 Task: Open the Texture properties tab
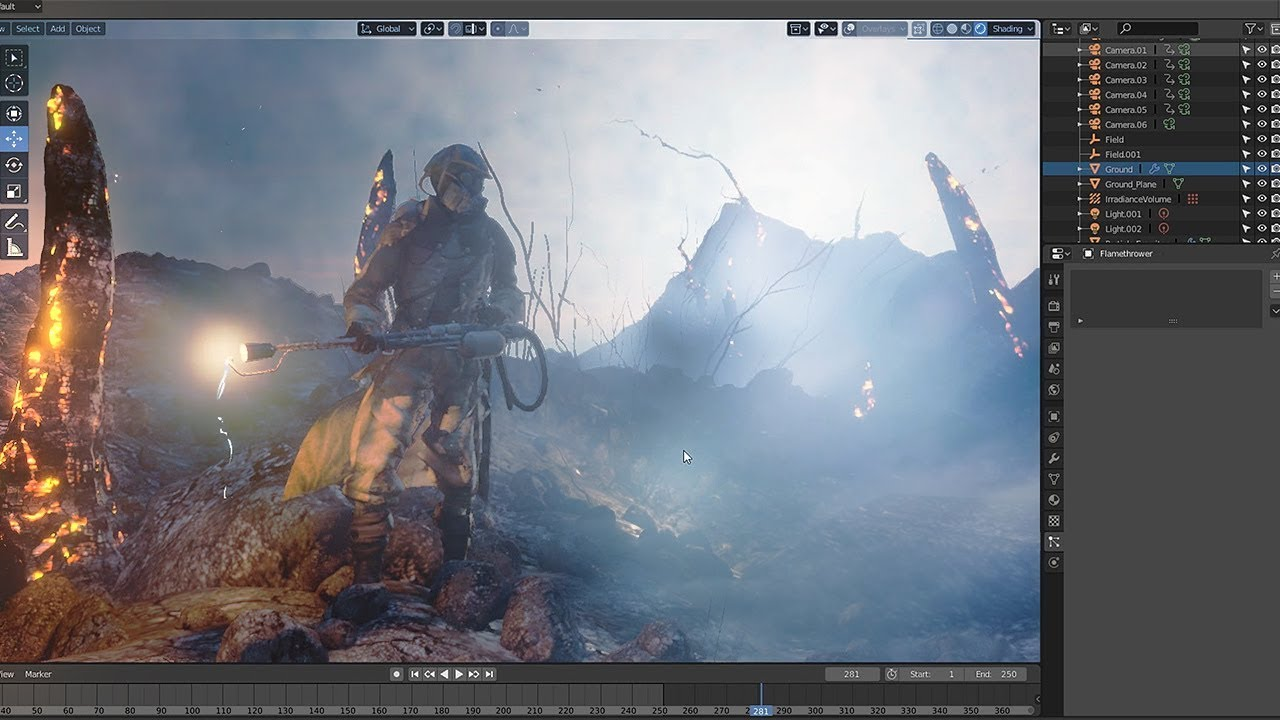[1054, 521]
